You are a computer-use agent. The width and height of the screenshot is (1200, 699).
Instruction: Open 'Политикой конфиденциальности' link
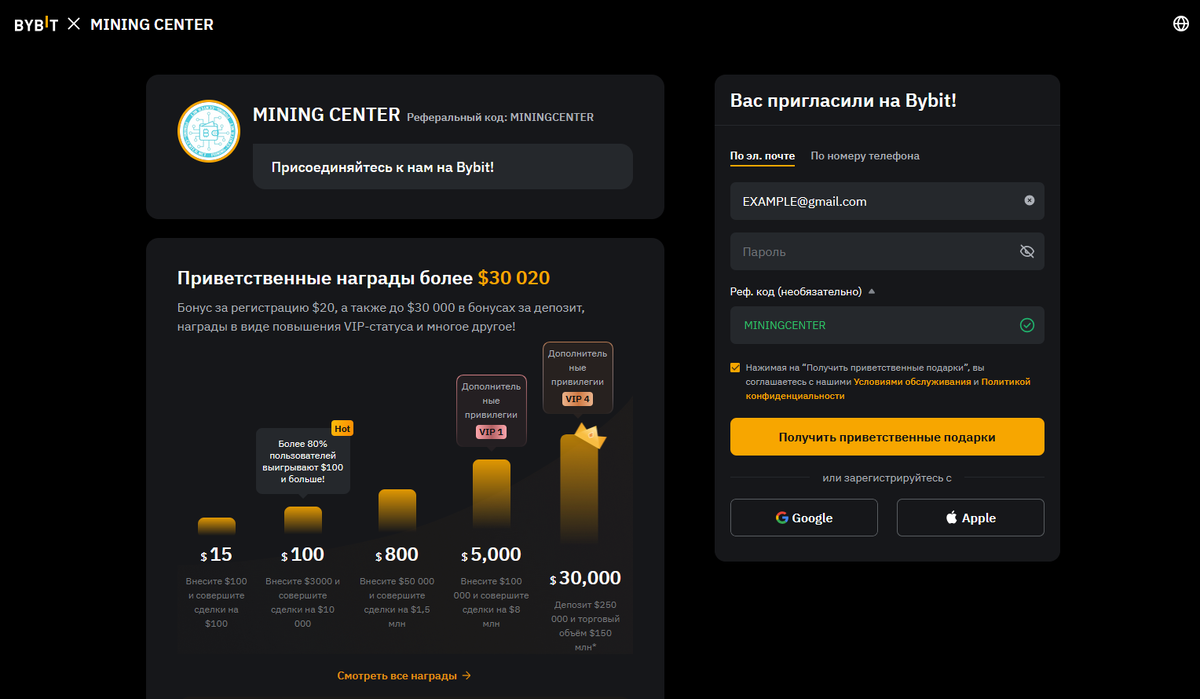888,389
